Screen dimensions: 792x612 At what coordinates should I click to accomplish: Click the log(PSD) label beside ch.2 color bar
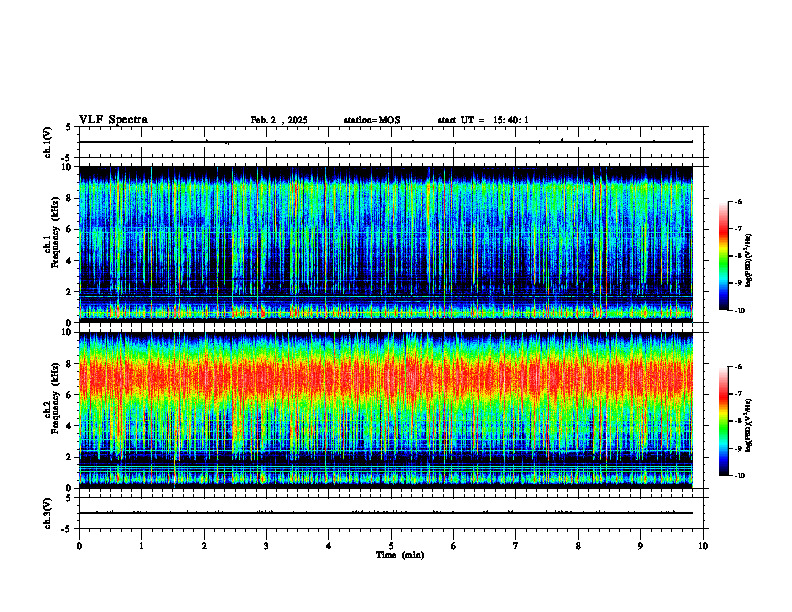pyautogui.click(x=749, y=425)
